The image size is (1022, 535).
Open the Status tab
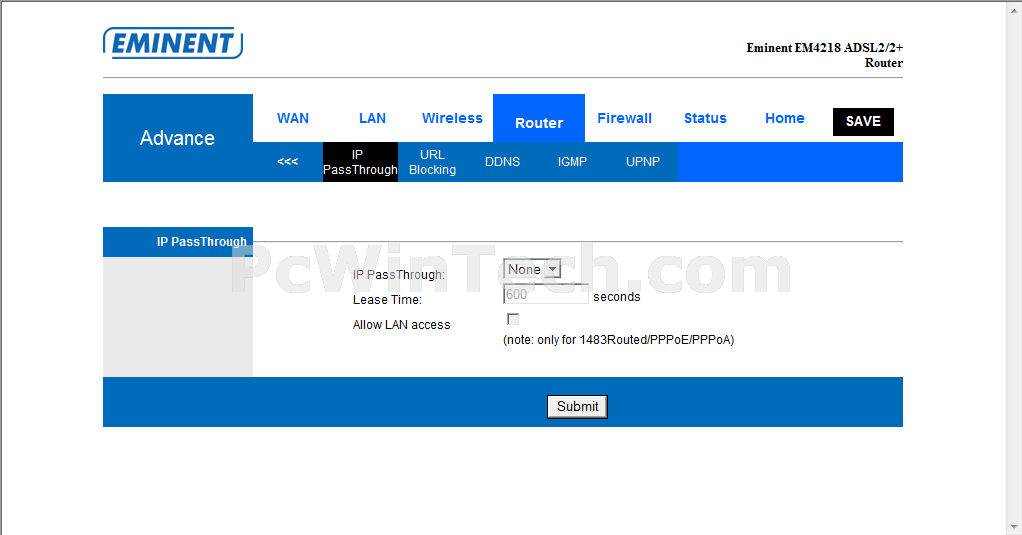(x=705, y=118)
